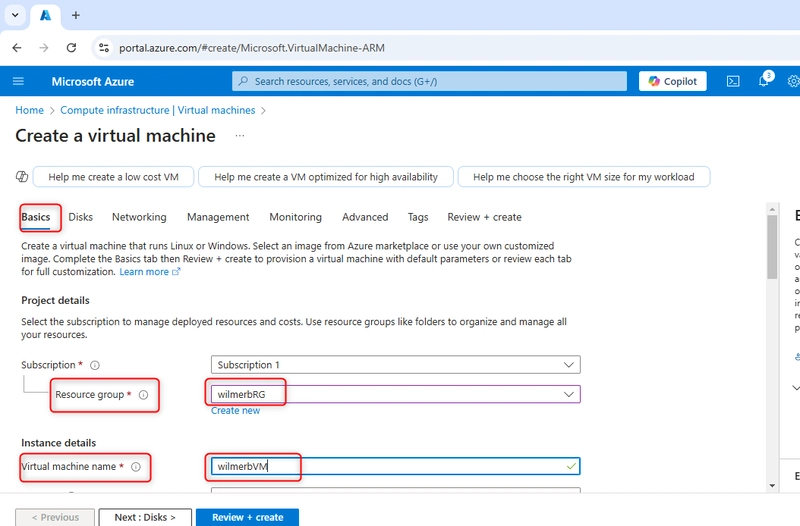800x526 pixels.
Task: Switch to the Review + create tab
Action: coord(484,217)
